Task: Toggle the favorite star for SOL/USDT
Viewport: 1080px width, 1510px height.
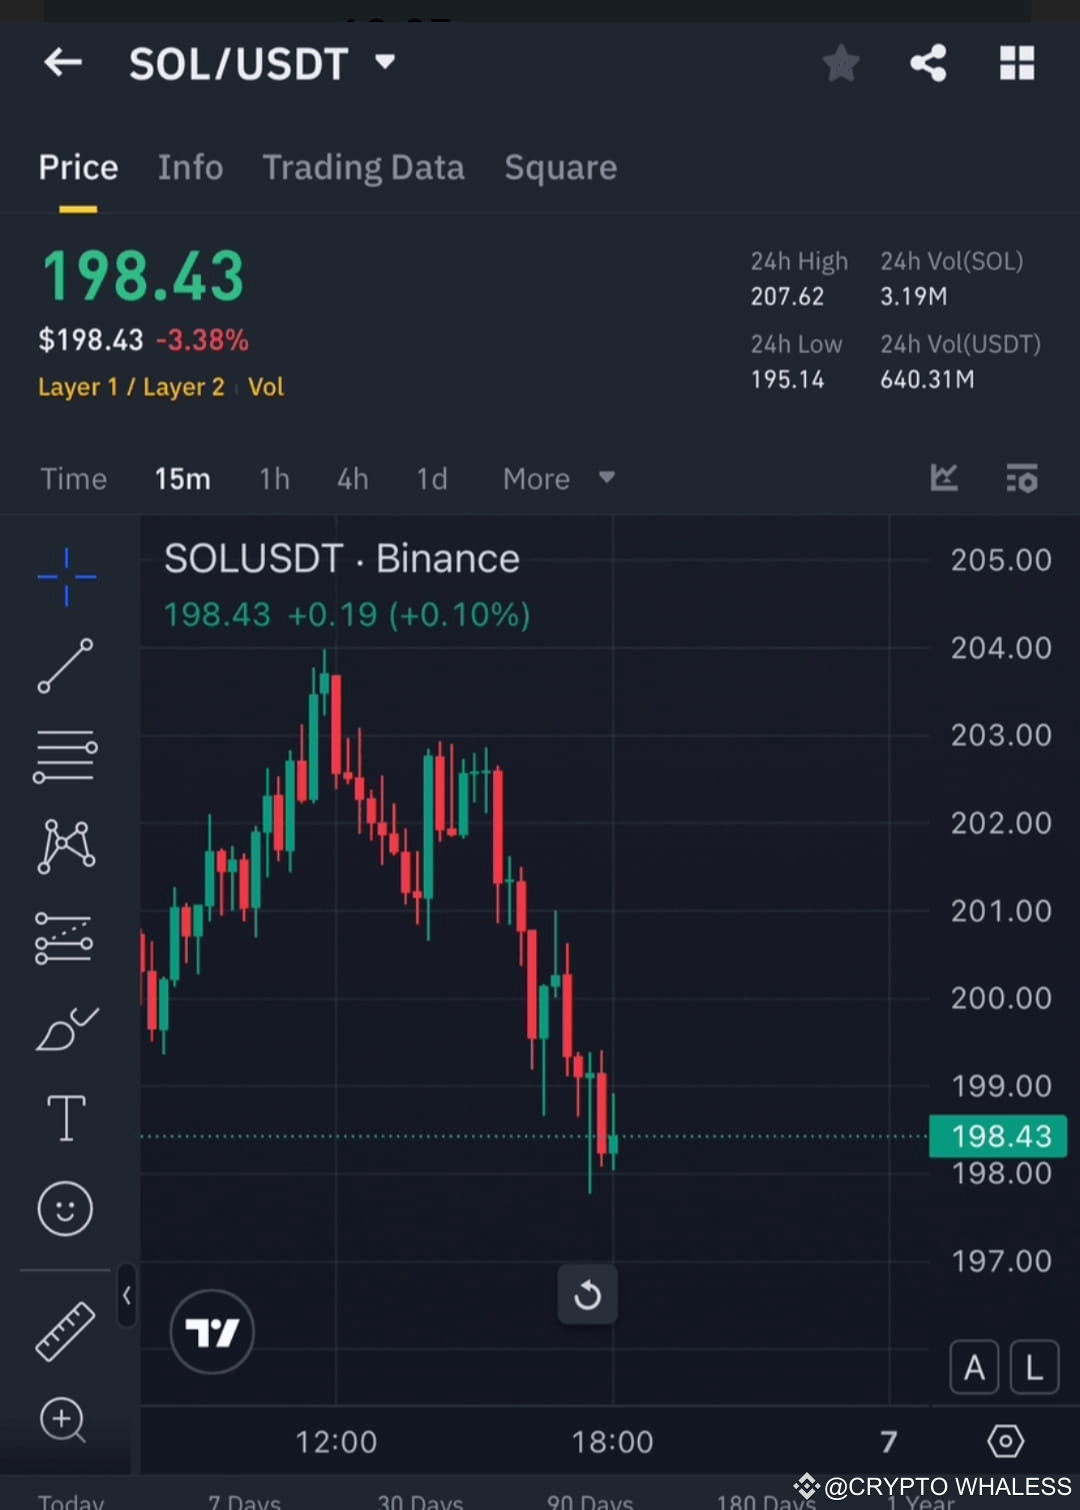Action: click(841, 62)
